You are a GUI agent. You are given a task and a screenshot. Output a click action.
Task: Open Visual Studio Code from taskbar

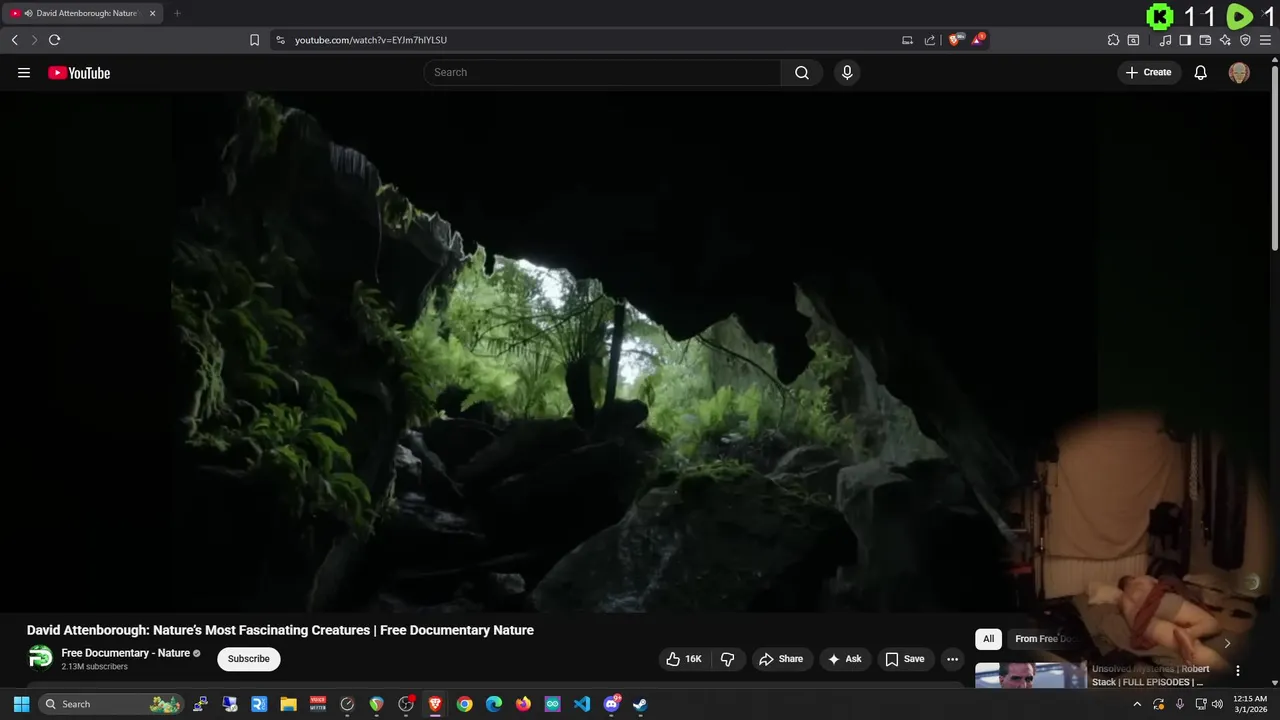pyautogui.click(x=582, y=704)
